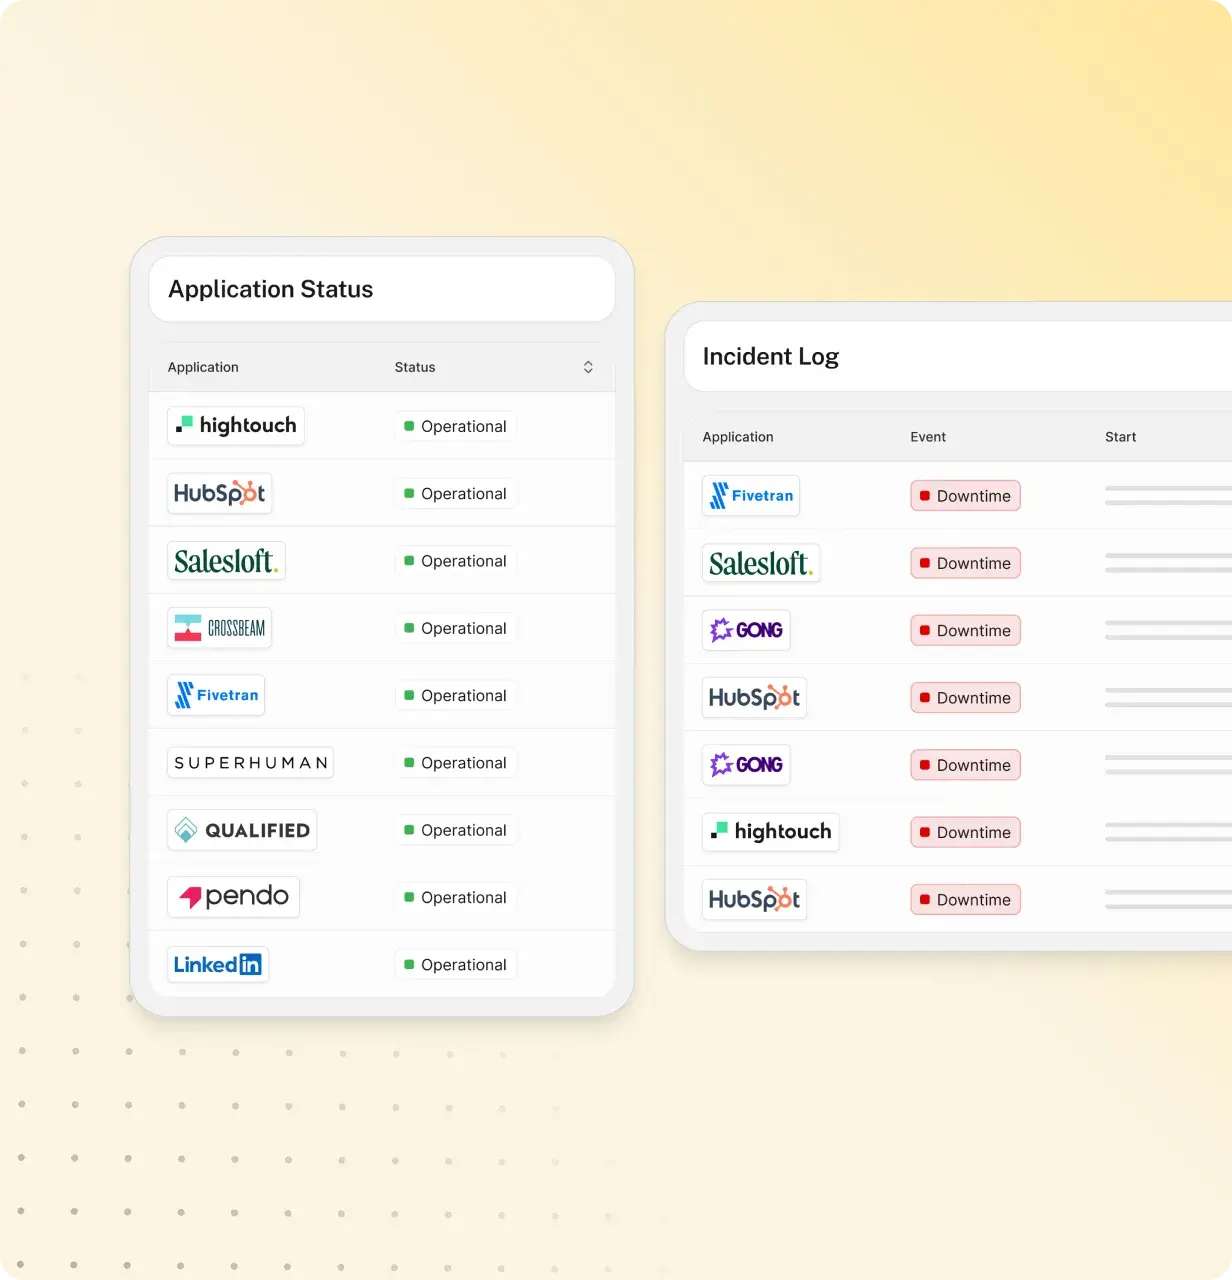
Task: Click the Start placeholder in the Fivetran incident row
Action: point(1168,495)
